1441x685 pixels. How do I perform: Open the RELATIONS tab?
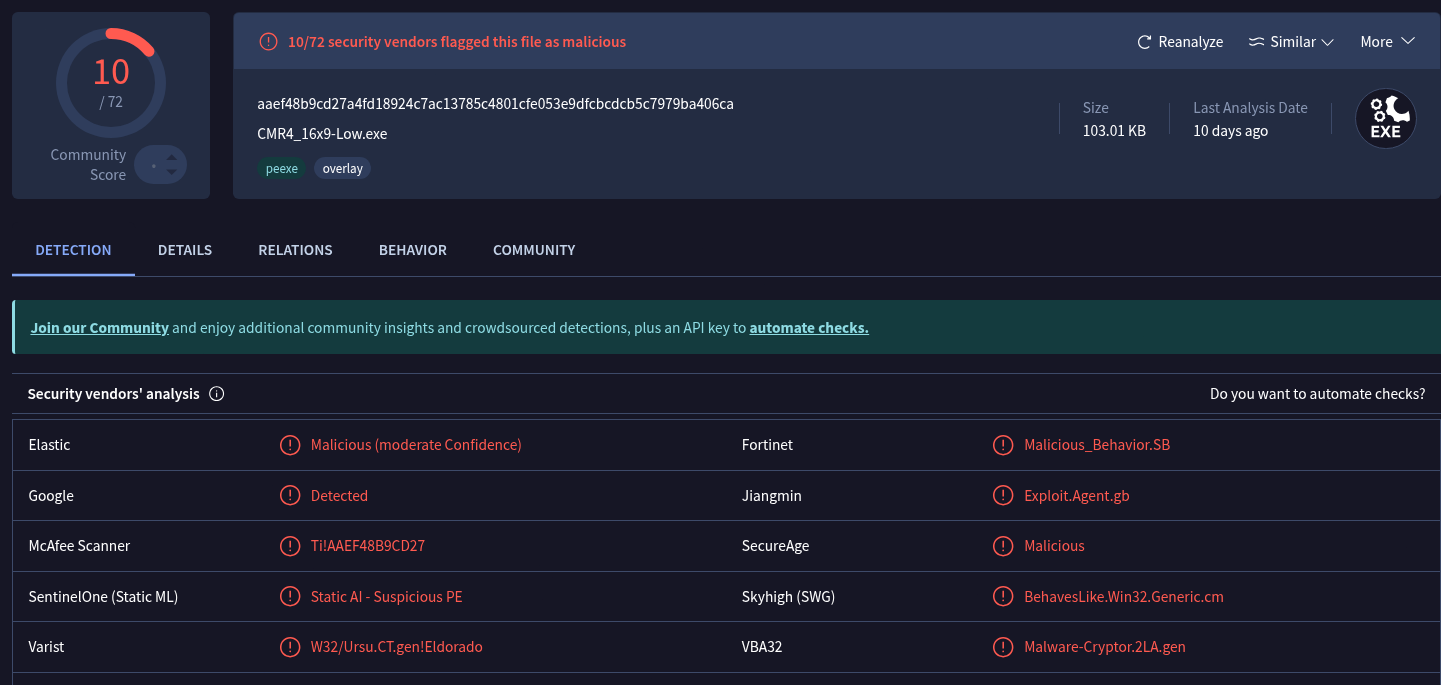click(x=295, y=250)
